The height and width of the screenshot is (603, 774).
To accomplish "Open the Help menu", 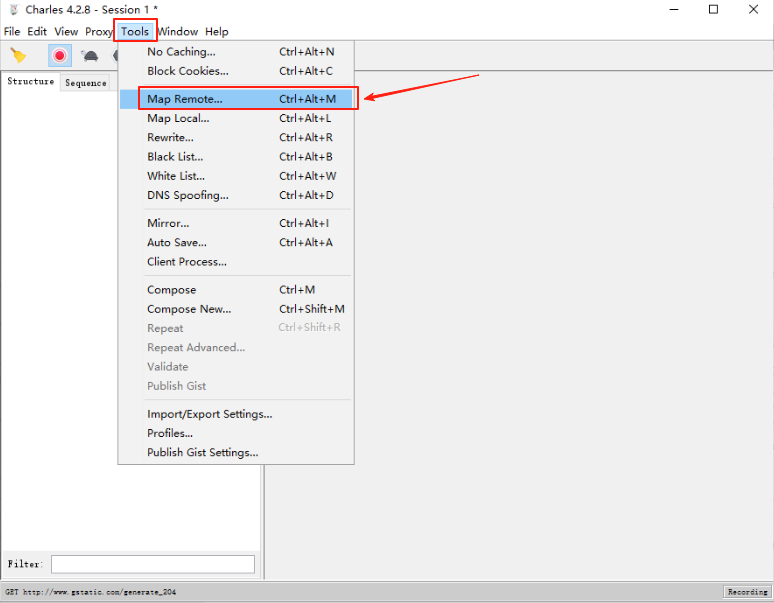I will pyautogui.click(x=217, y=32).
